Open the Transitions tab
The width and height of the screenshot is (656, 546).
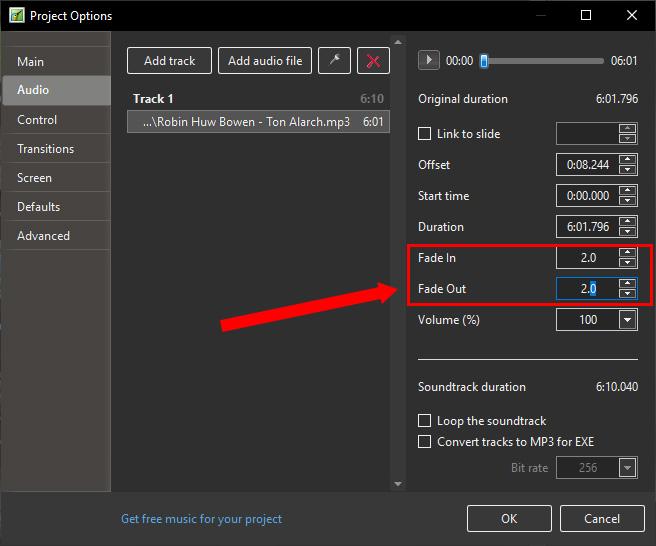[57, 149]
